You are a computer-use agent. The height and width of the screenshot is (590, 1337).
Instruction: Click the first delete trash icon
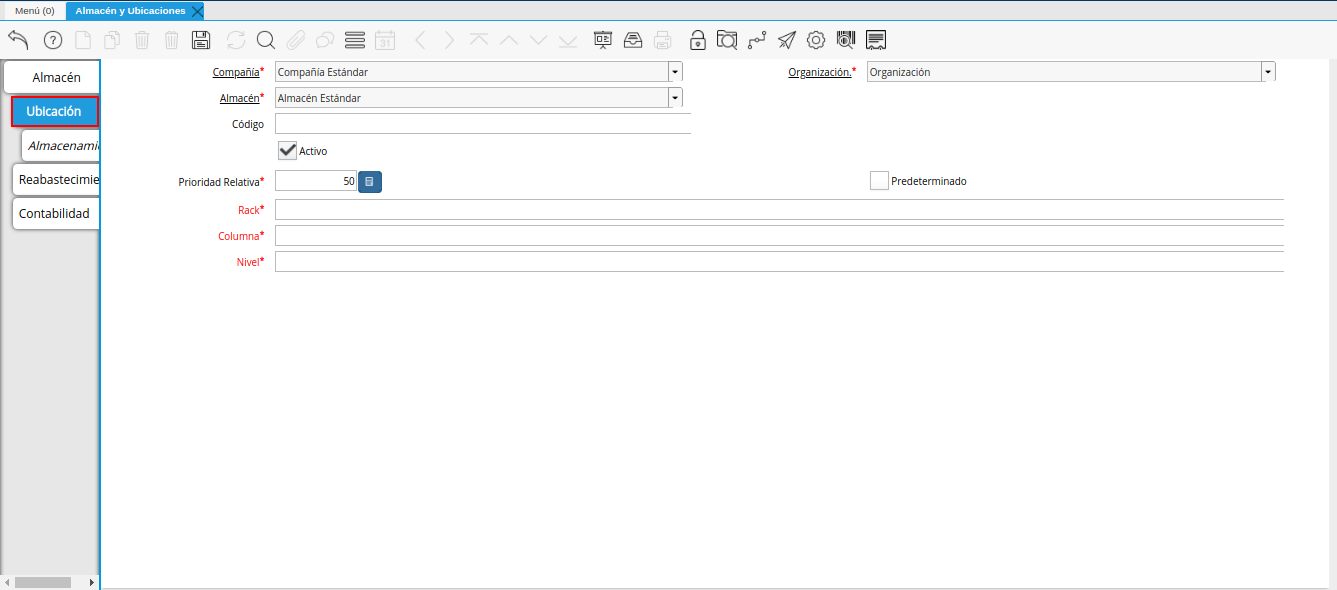[x=142, y=40]
